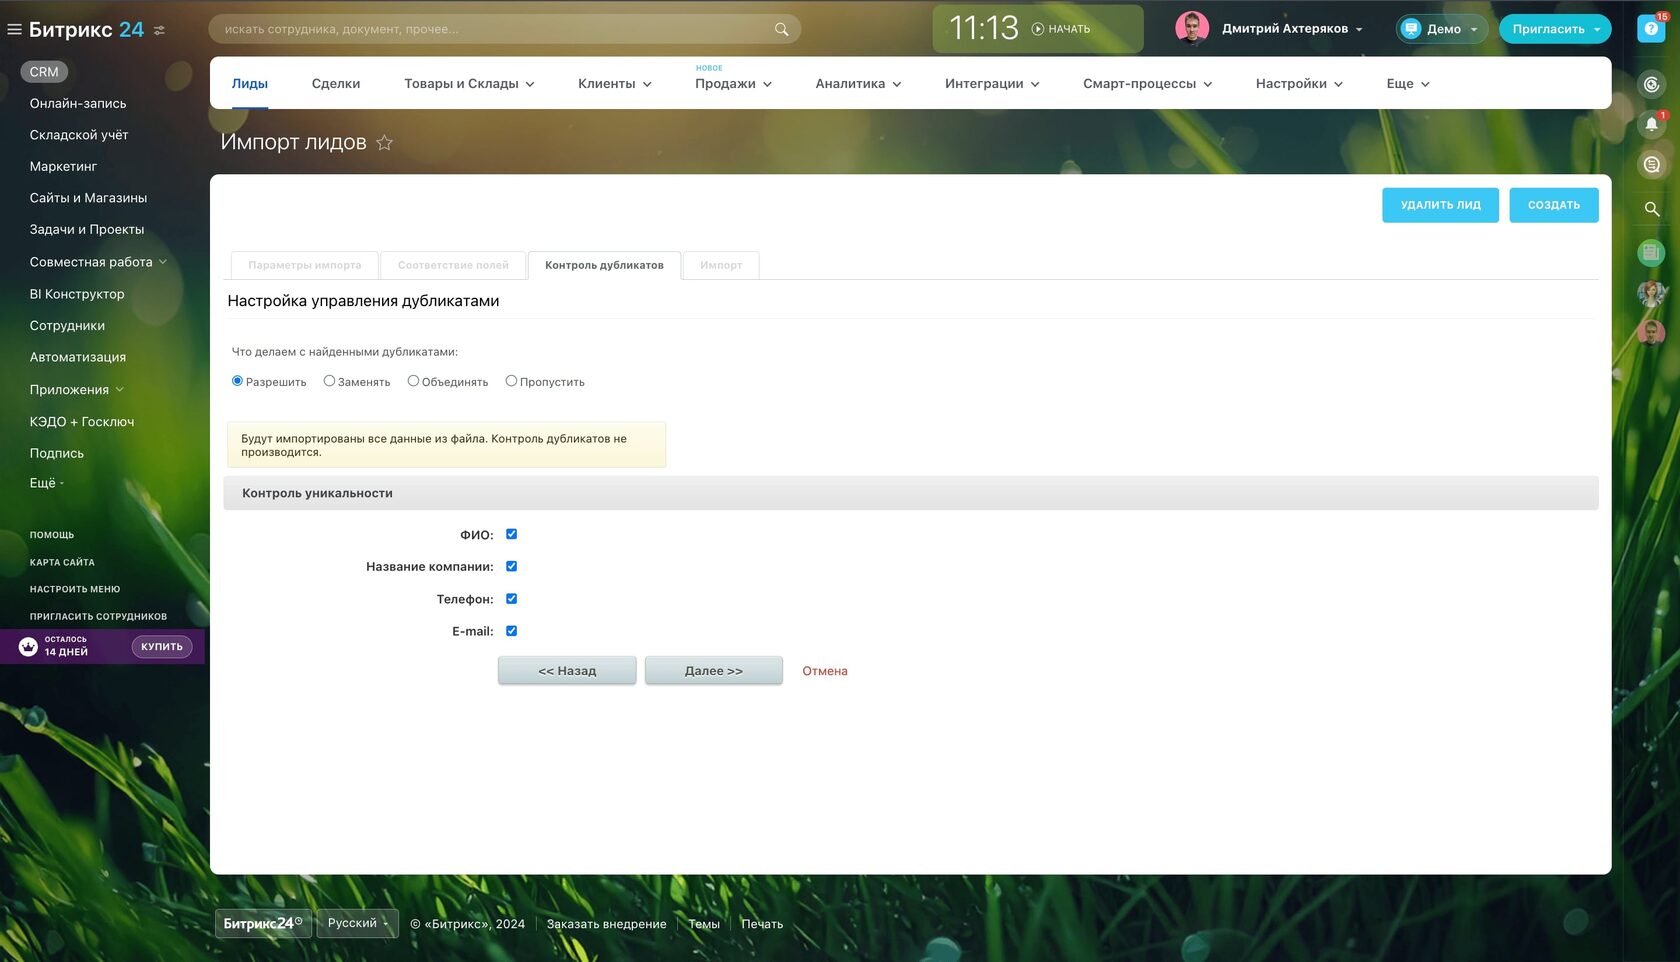
Task: Select the Объединять radio option
Action: coord(413,381)
